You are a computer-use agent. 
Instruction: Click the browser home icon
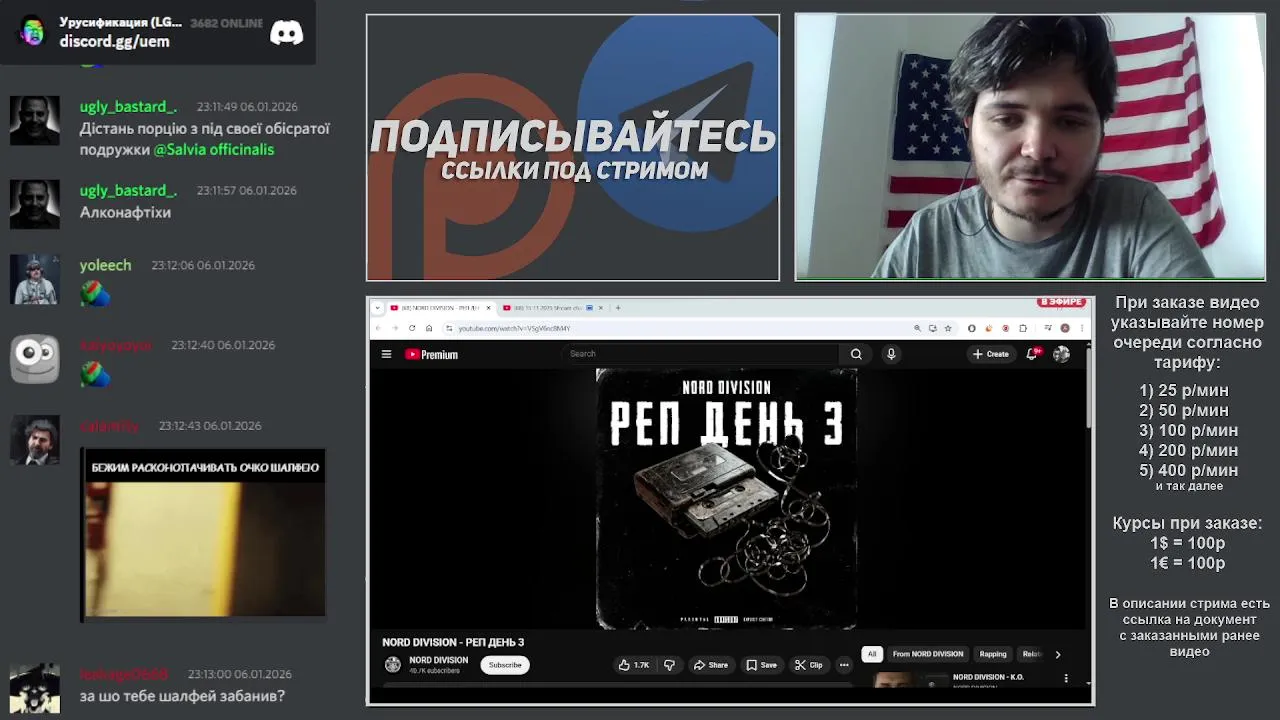(429, 328)
